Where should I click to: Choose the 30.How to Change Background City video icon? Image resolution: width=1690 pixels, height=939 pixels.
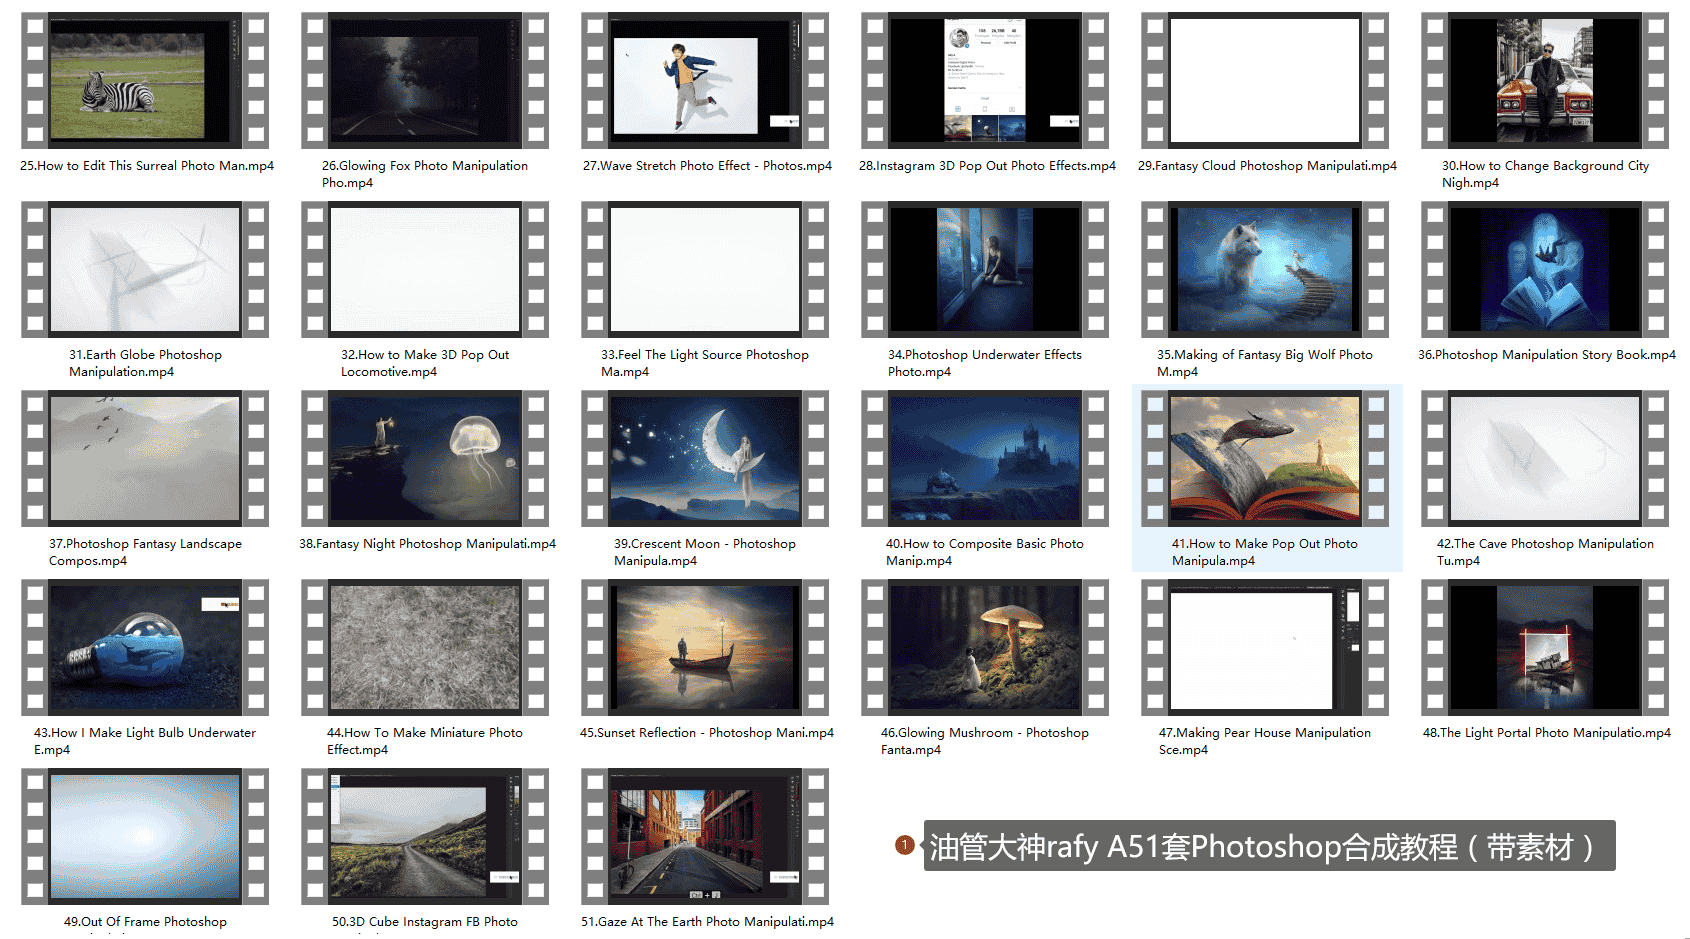click(1545, 80)
